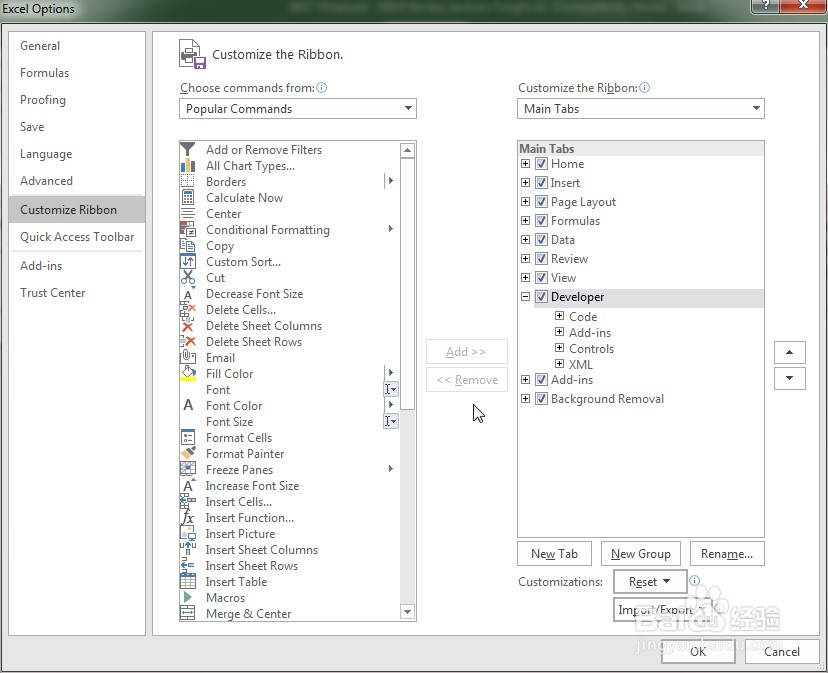The height and width of the screenshot is (673, 828).
Task: Click the Add or Remove Filters funnel icon
Action: (187, 149)
